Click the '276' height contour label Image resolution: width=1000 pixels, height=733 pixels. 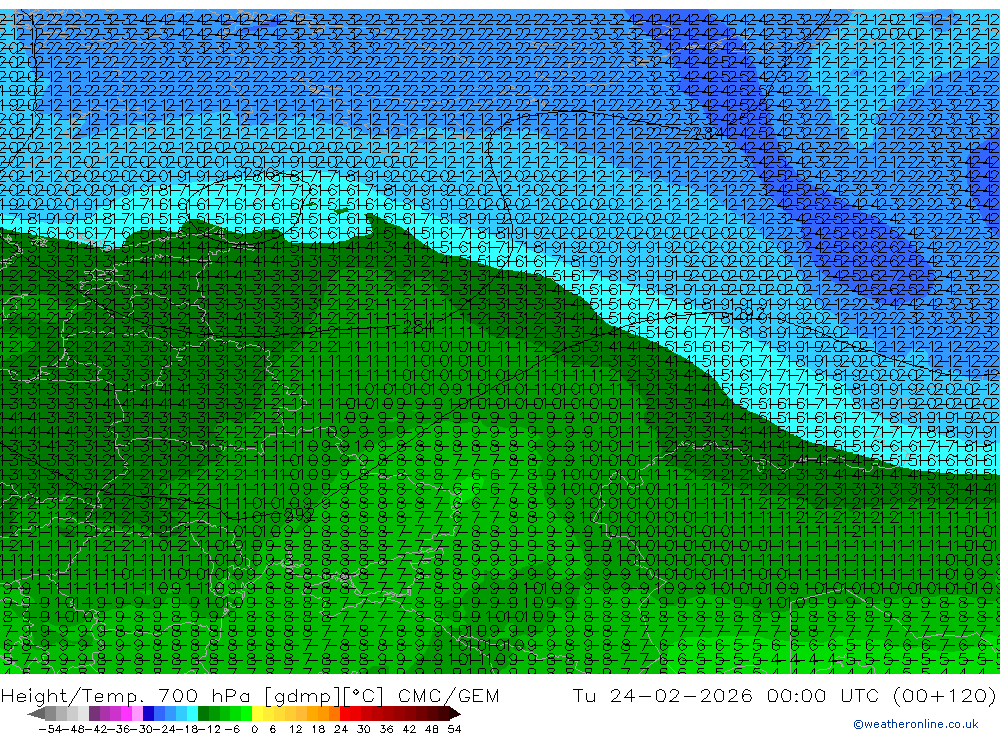tap(258, 174)
